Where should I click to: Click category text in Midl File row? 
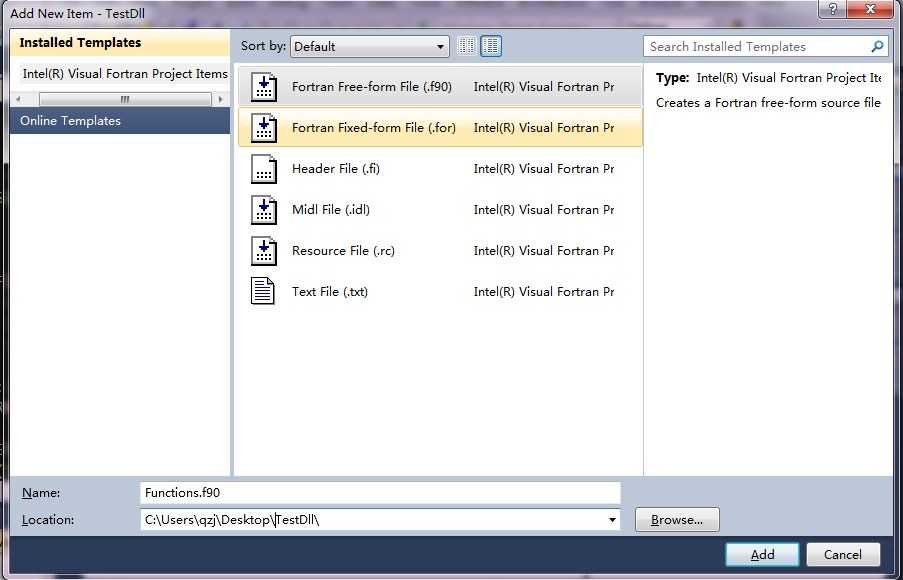click(544, 210)
